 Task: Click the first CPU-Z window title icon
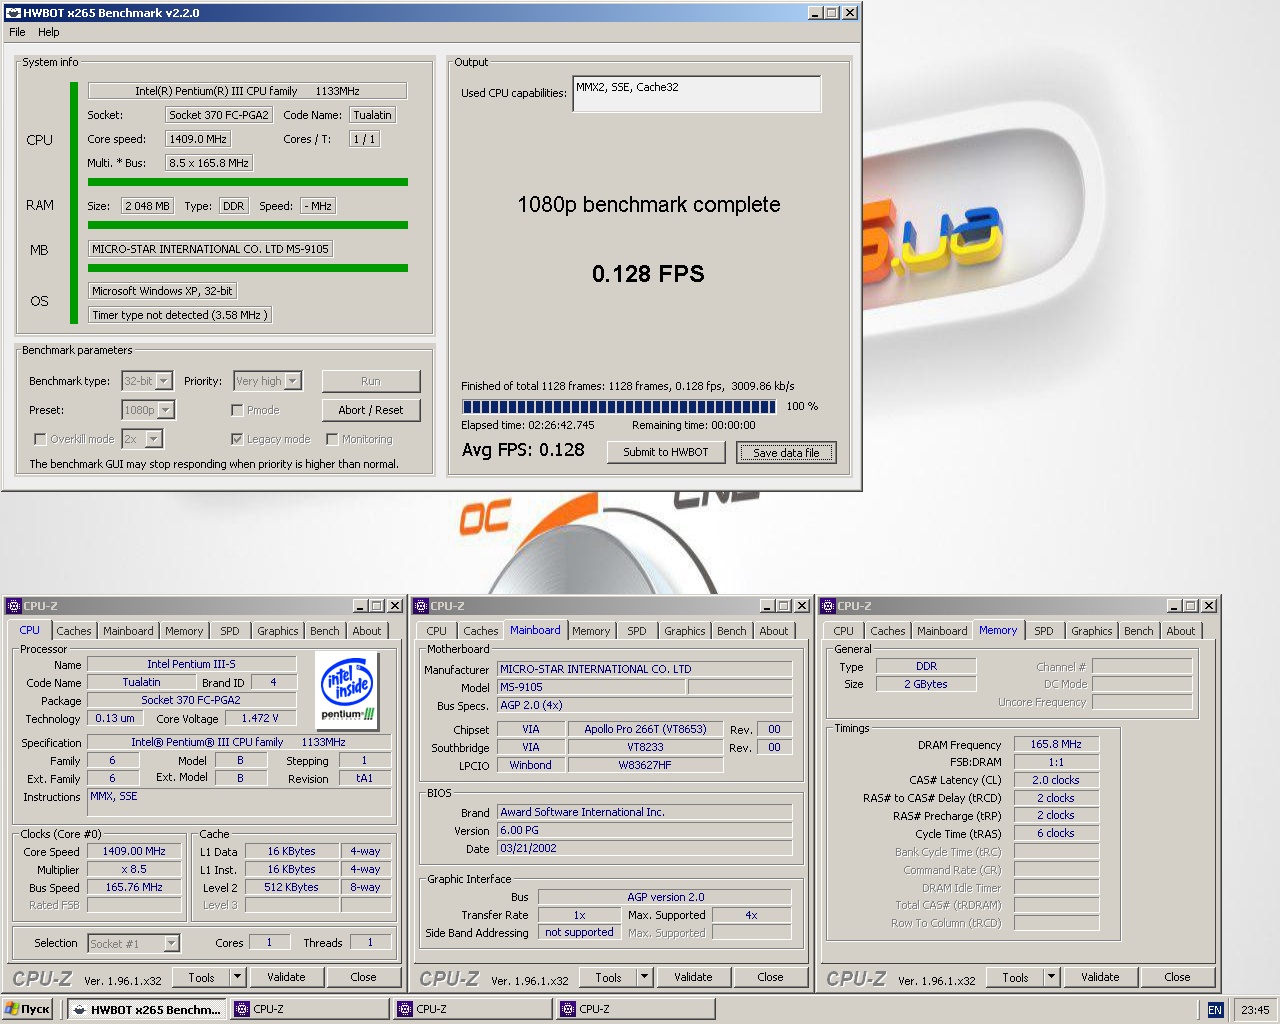click(x=13, y=606)
